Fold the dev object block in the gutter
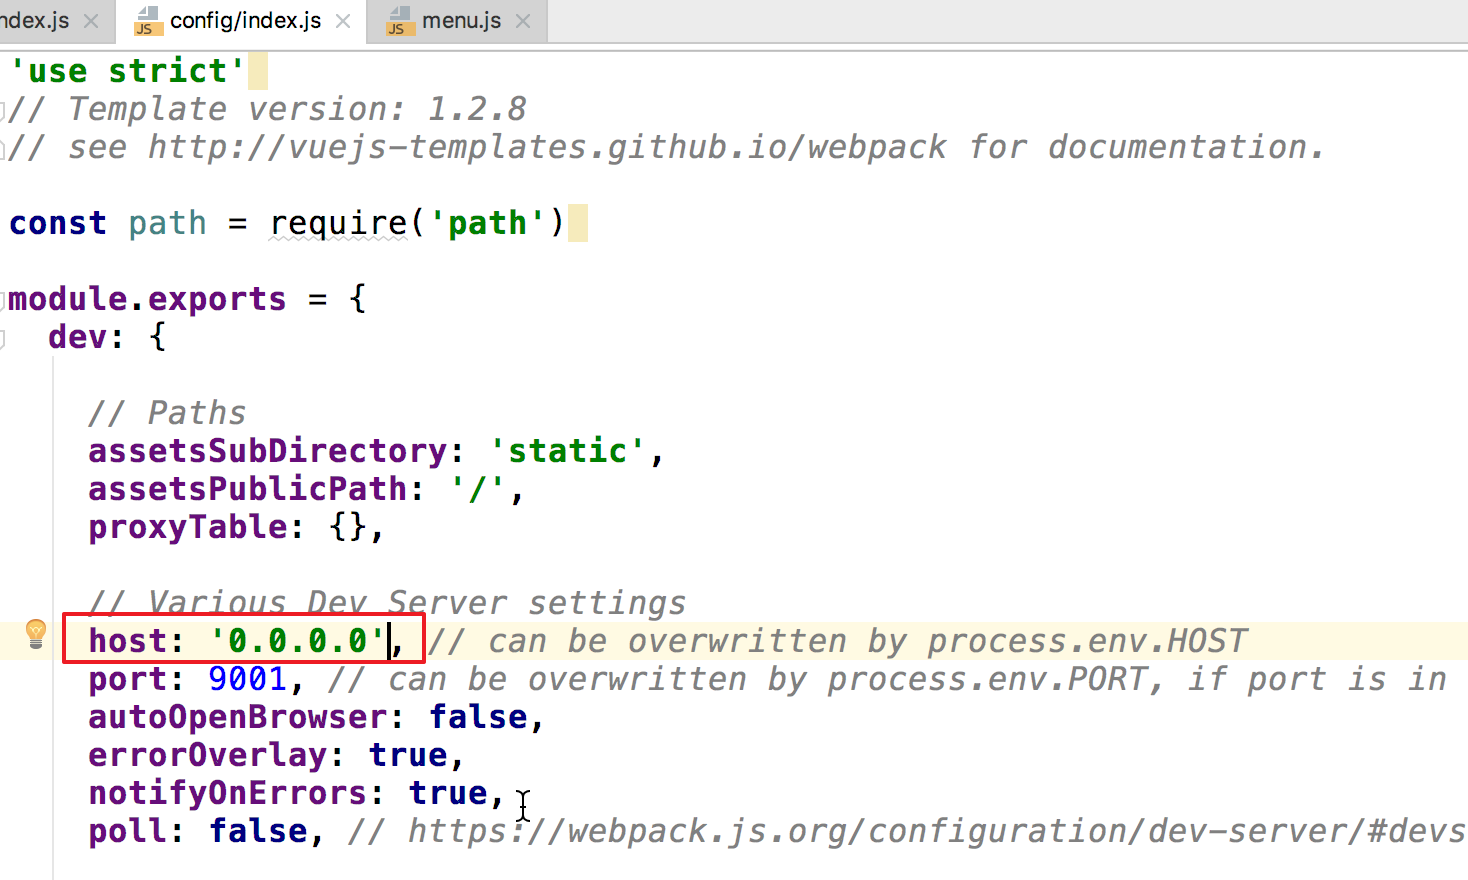Viewport: 1468px width, 880px height. 4,338
